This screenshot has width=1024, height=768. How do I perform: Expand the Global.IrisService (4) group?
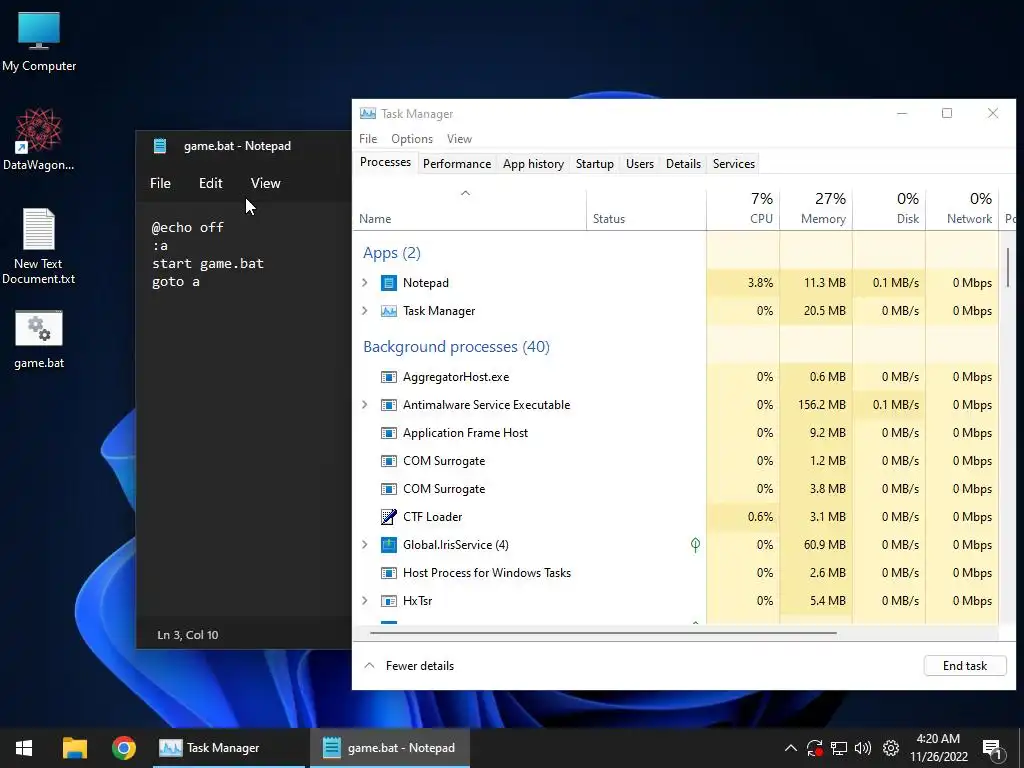[x=365, y=545]
